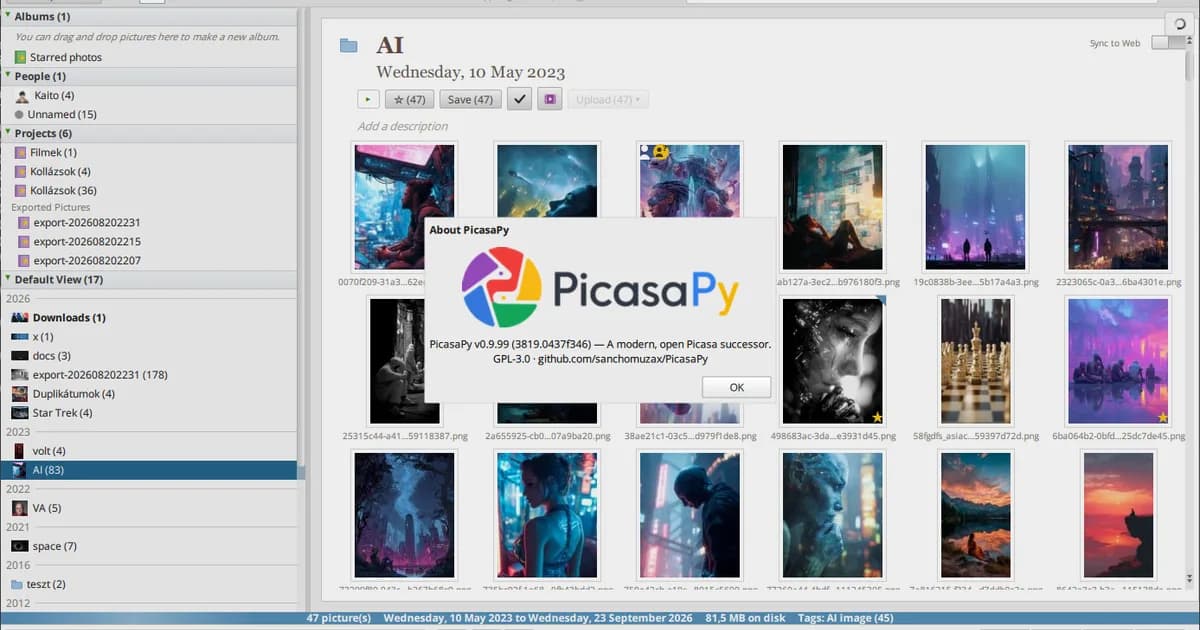This screenshot has width=1200, height=630.
Task: Click the AI folder icon beside title
Action: pos(348,45)
